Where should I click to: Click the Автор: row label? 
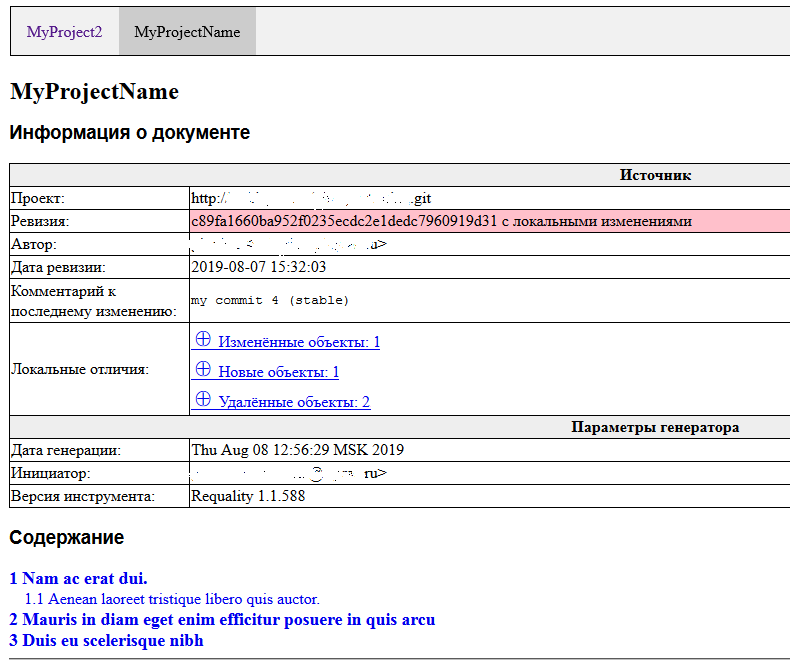coord(34,244)
